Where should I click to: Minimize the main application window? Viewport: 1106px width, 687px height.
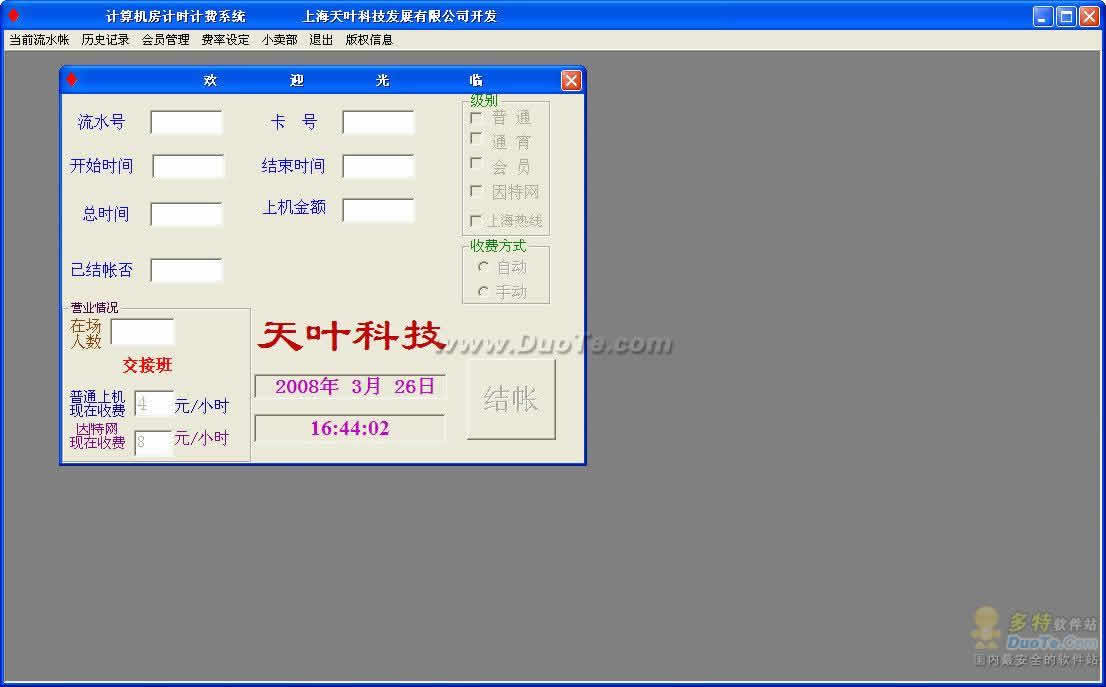click(x=1043, y=16)
